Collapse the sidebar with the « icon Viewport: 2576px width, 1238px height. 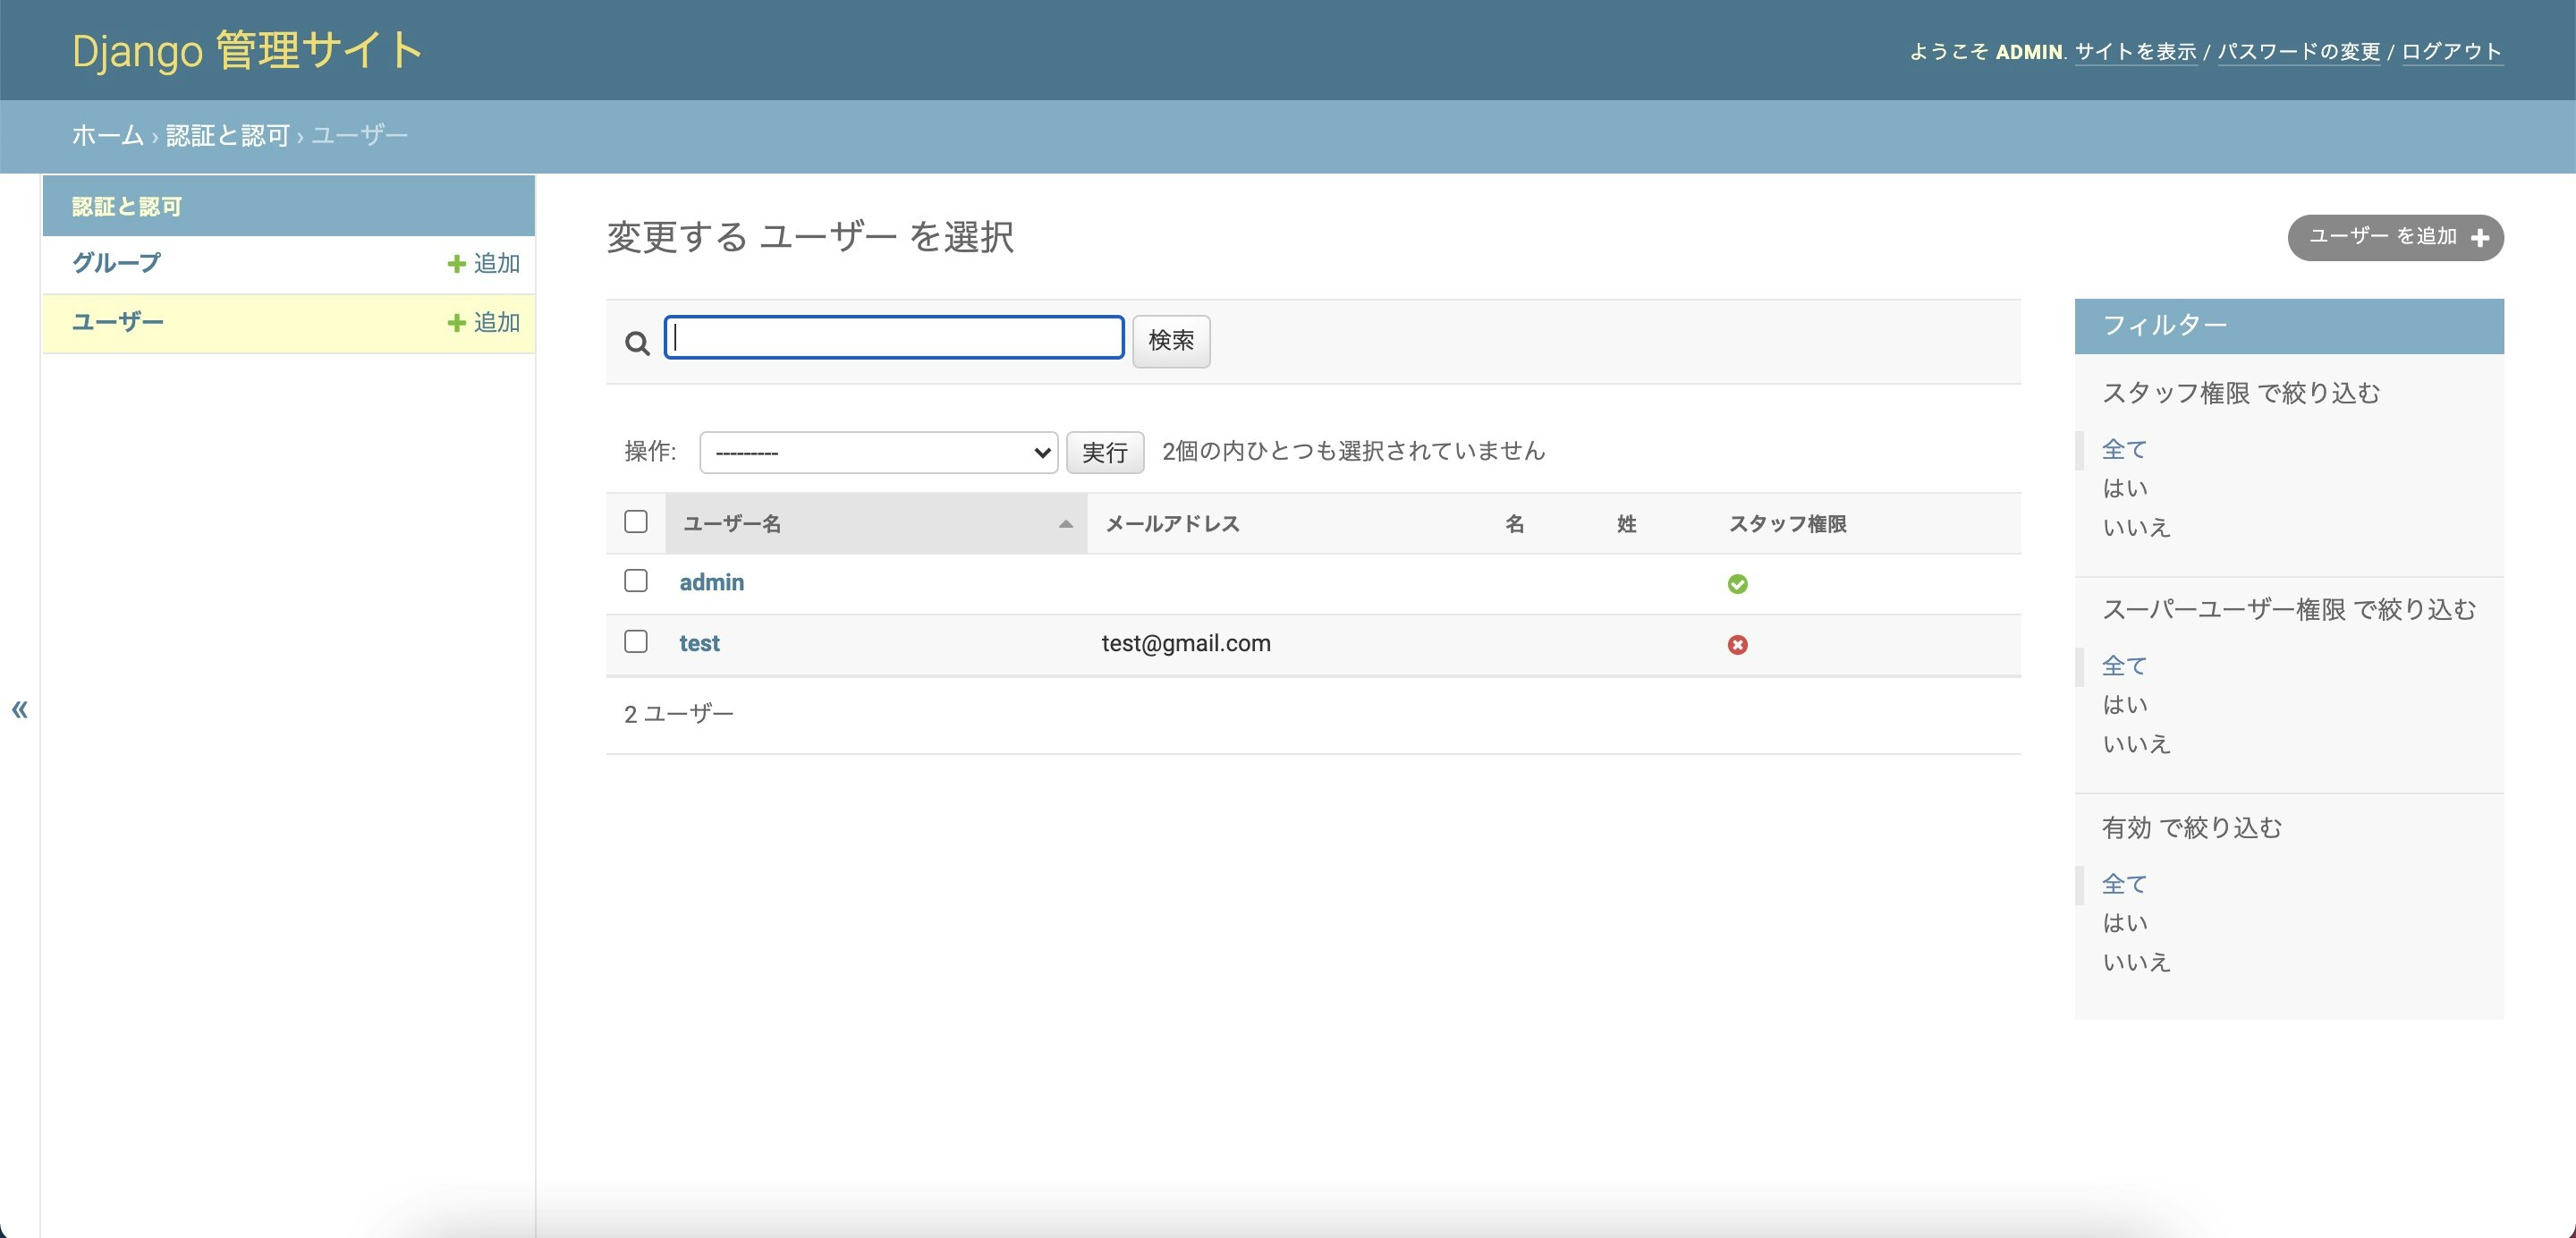click(20, 709)
